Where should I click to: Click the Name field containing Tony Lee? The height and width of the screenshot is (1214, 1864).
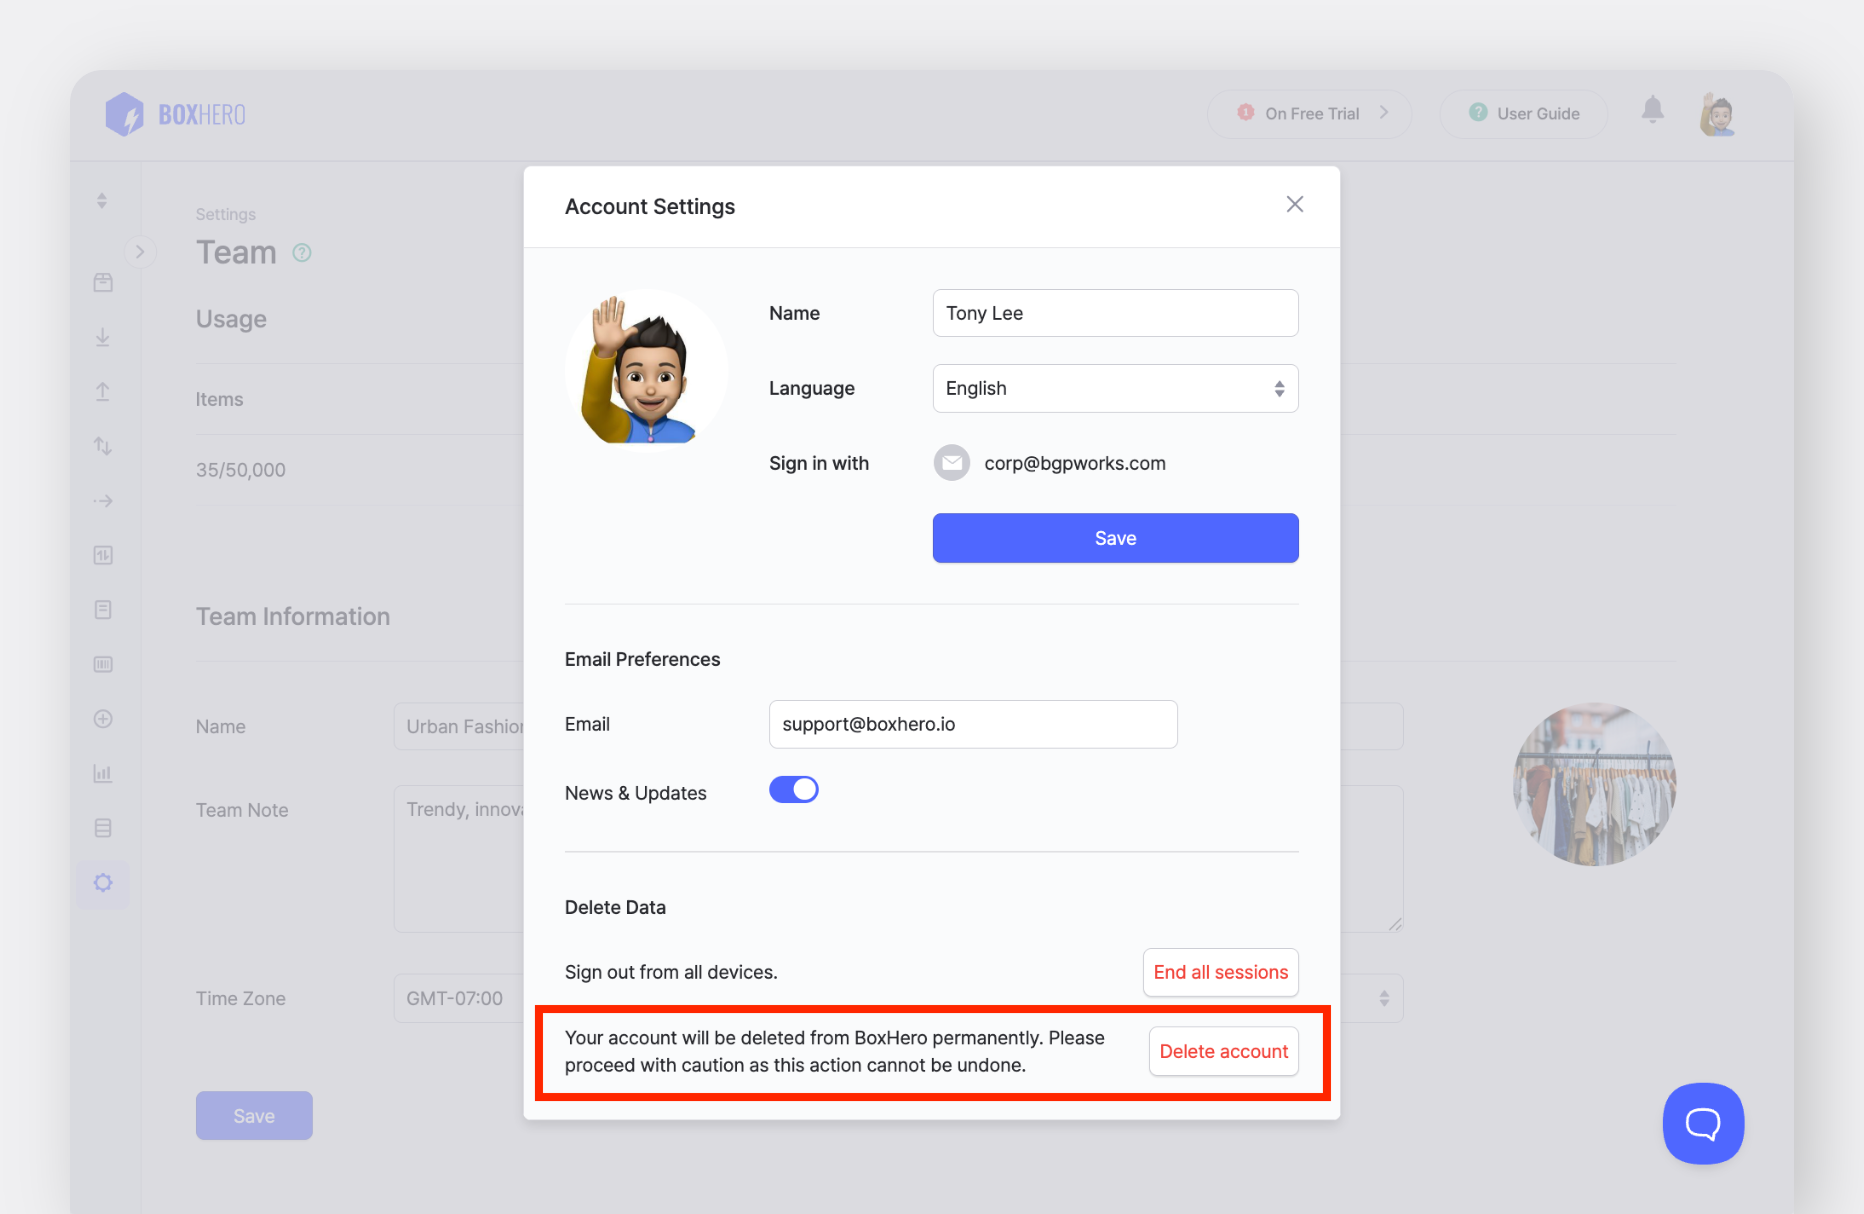[1115, 313]
